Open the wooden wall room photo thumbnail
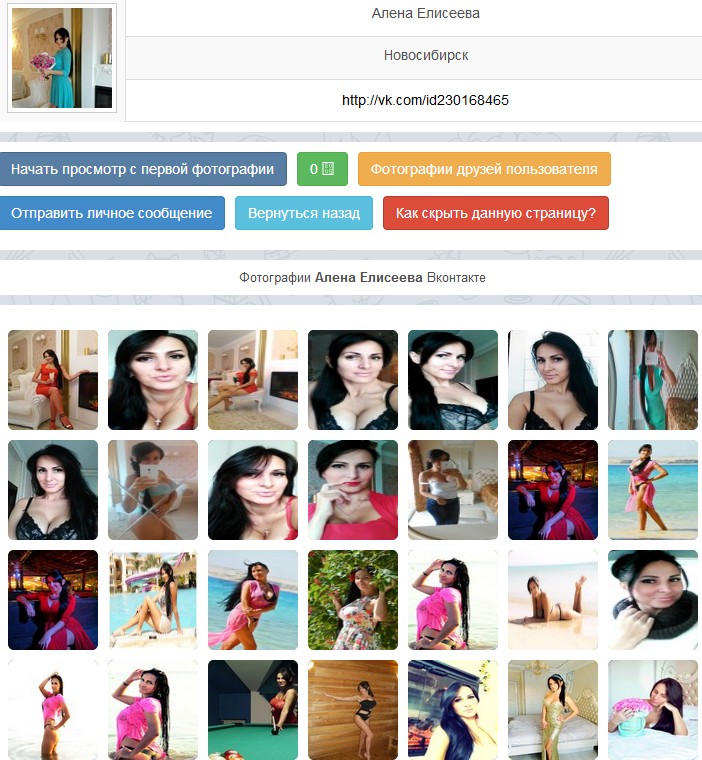The height and width of the screenshot is (760, 702). (x=353, y=708)
